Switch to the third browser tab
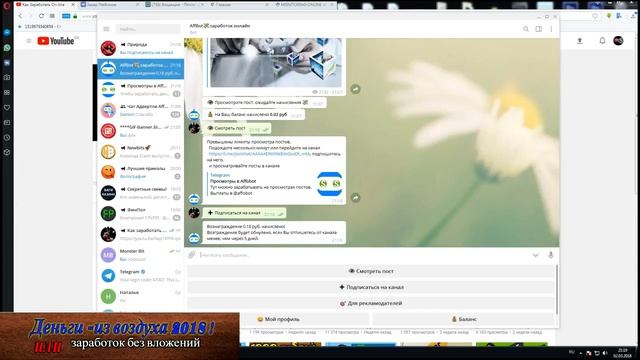 coord(175,4)
